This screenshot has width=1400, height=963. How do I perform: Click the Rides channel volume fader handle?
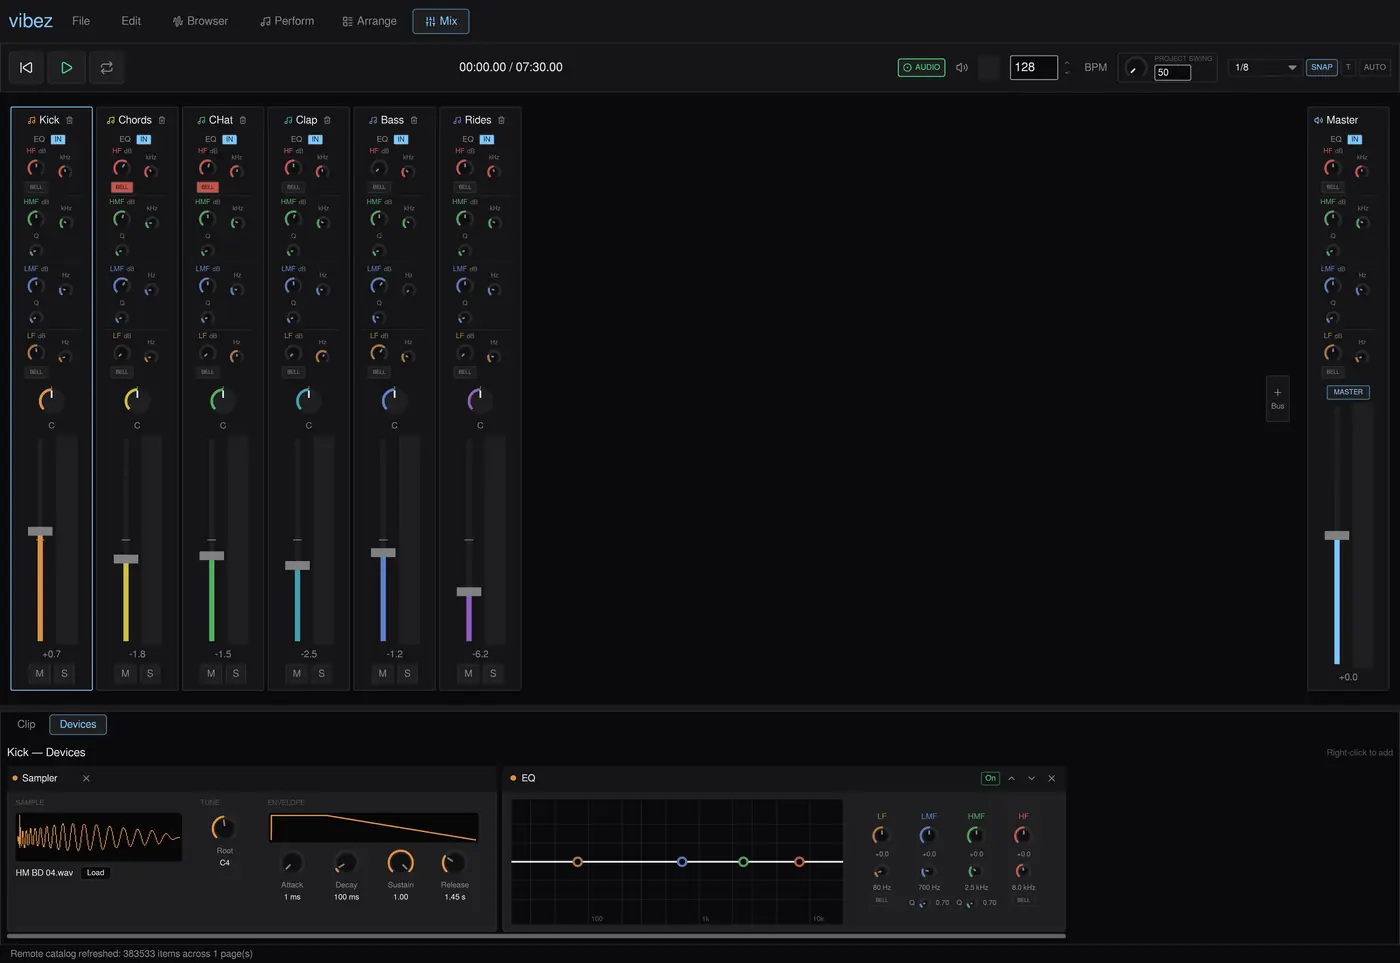[x=469, y=591]
